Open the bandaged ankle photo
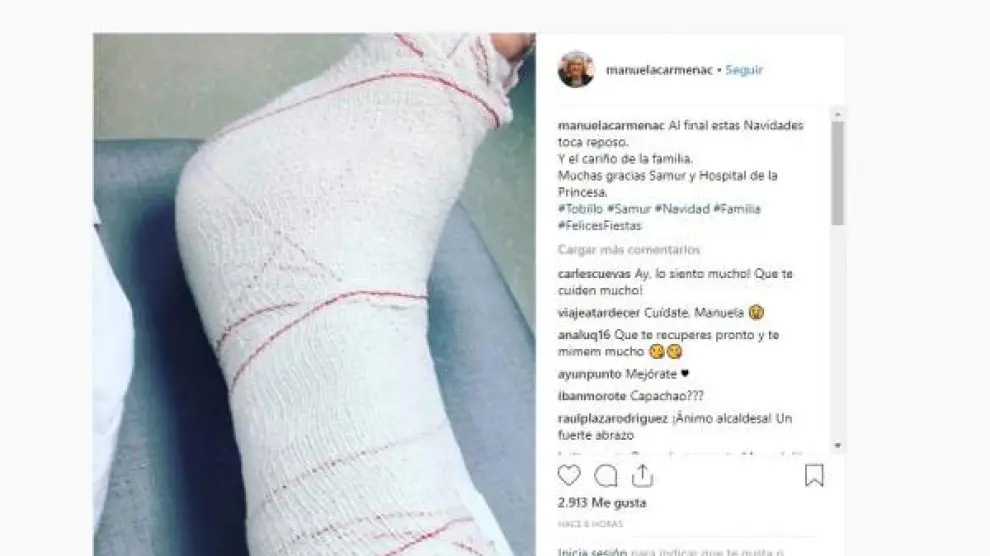 click(314, 294)
